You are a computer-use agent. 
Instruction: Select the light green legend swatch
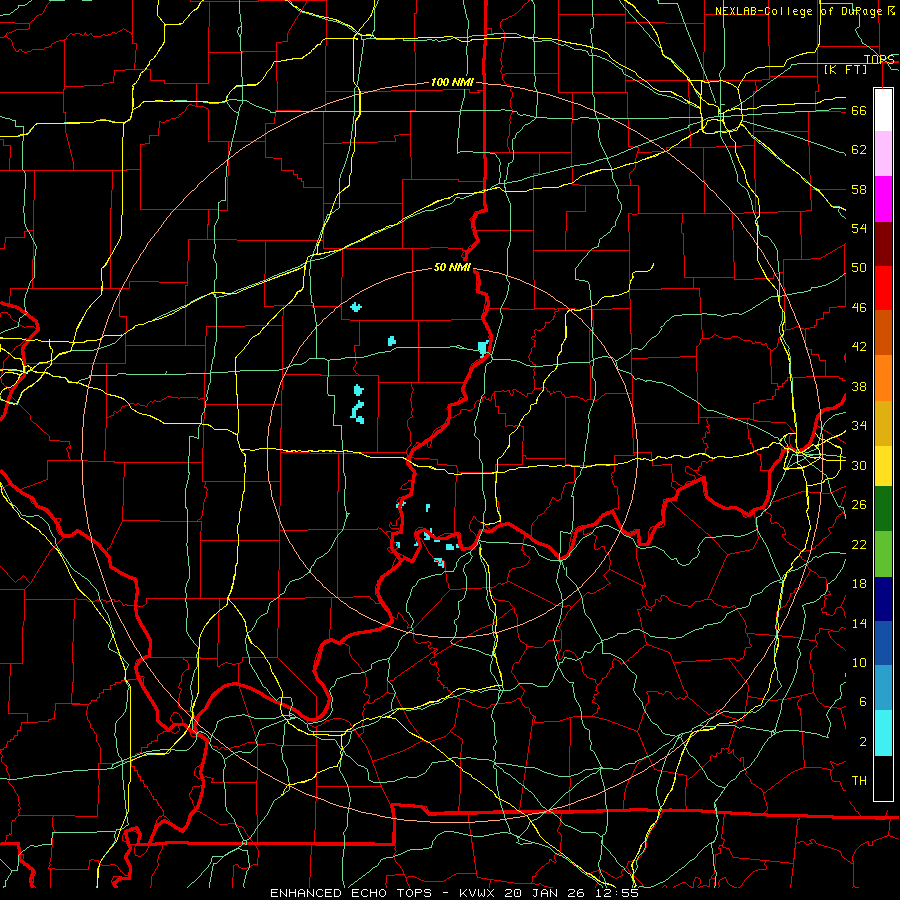(883, 554)
